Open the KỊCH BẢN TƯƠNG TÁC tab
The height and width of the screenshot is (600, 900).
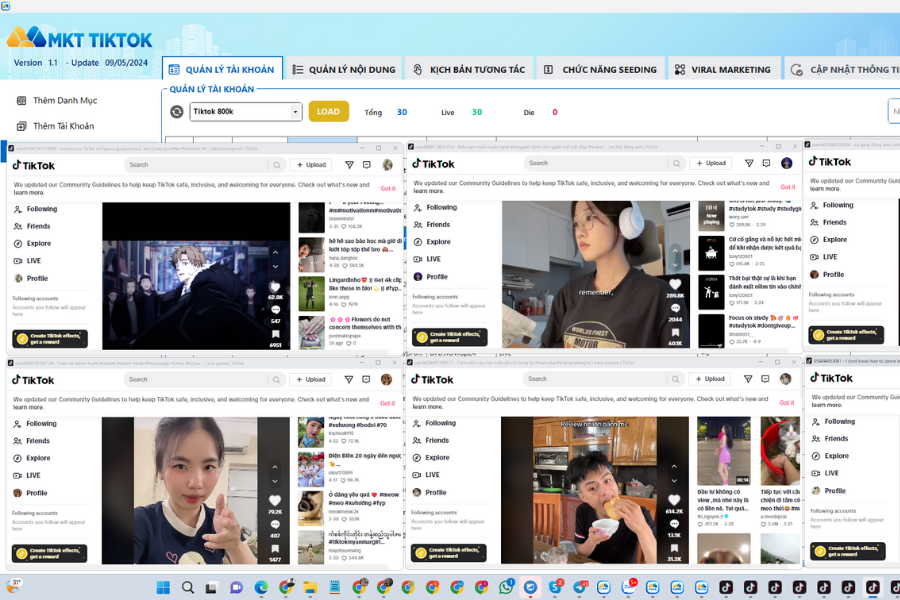point(469,69)
